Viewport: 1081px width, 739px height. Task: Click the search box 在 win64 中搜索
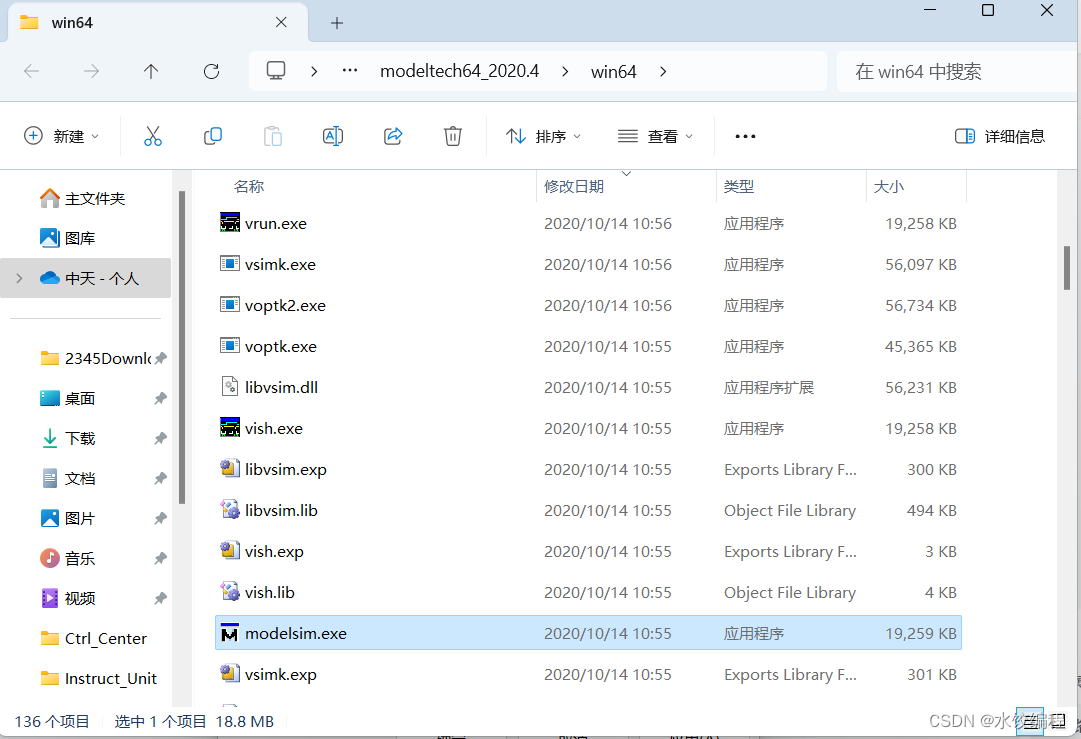[957, 71]
